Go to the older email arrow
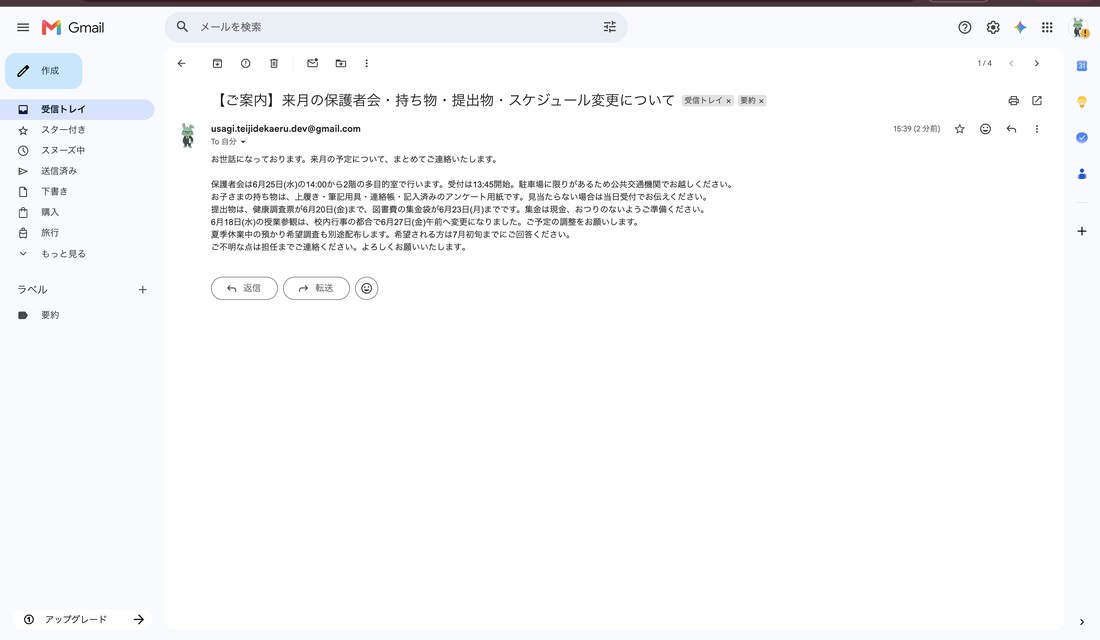The height and width of the screenshot is (640, 1100). tap(1036, 63)
